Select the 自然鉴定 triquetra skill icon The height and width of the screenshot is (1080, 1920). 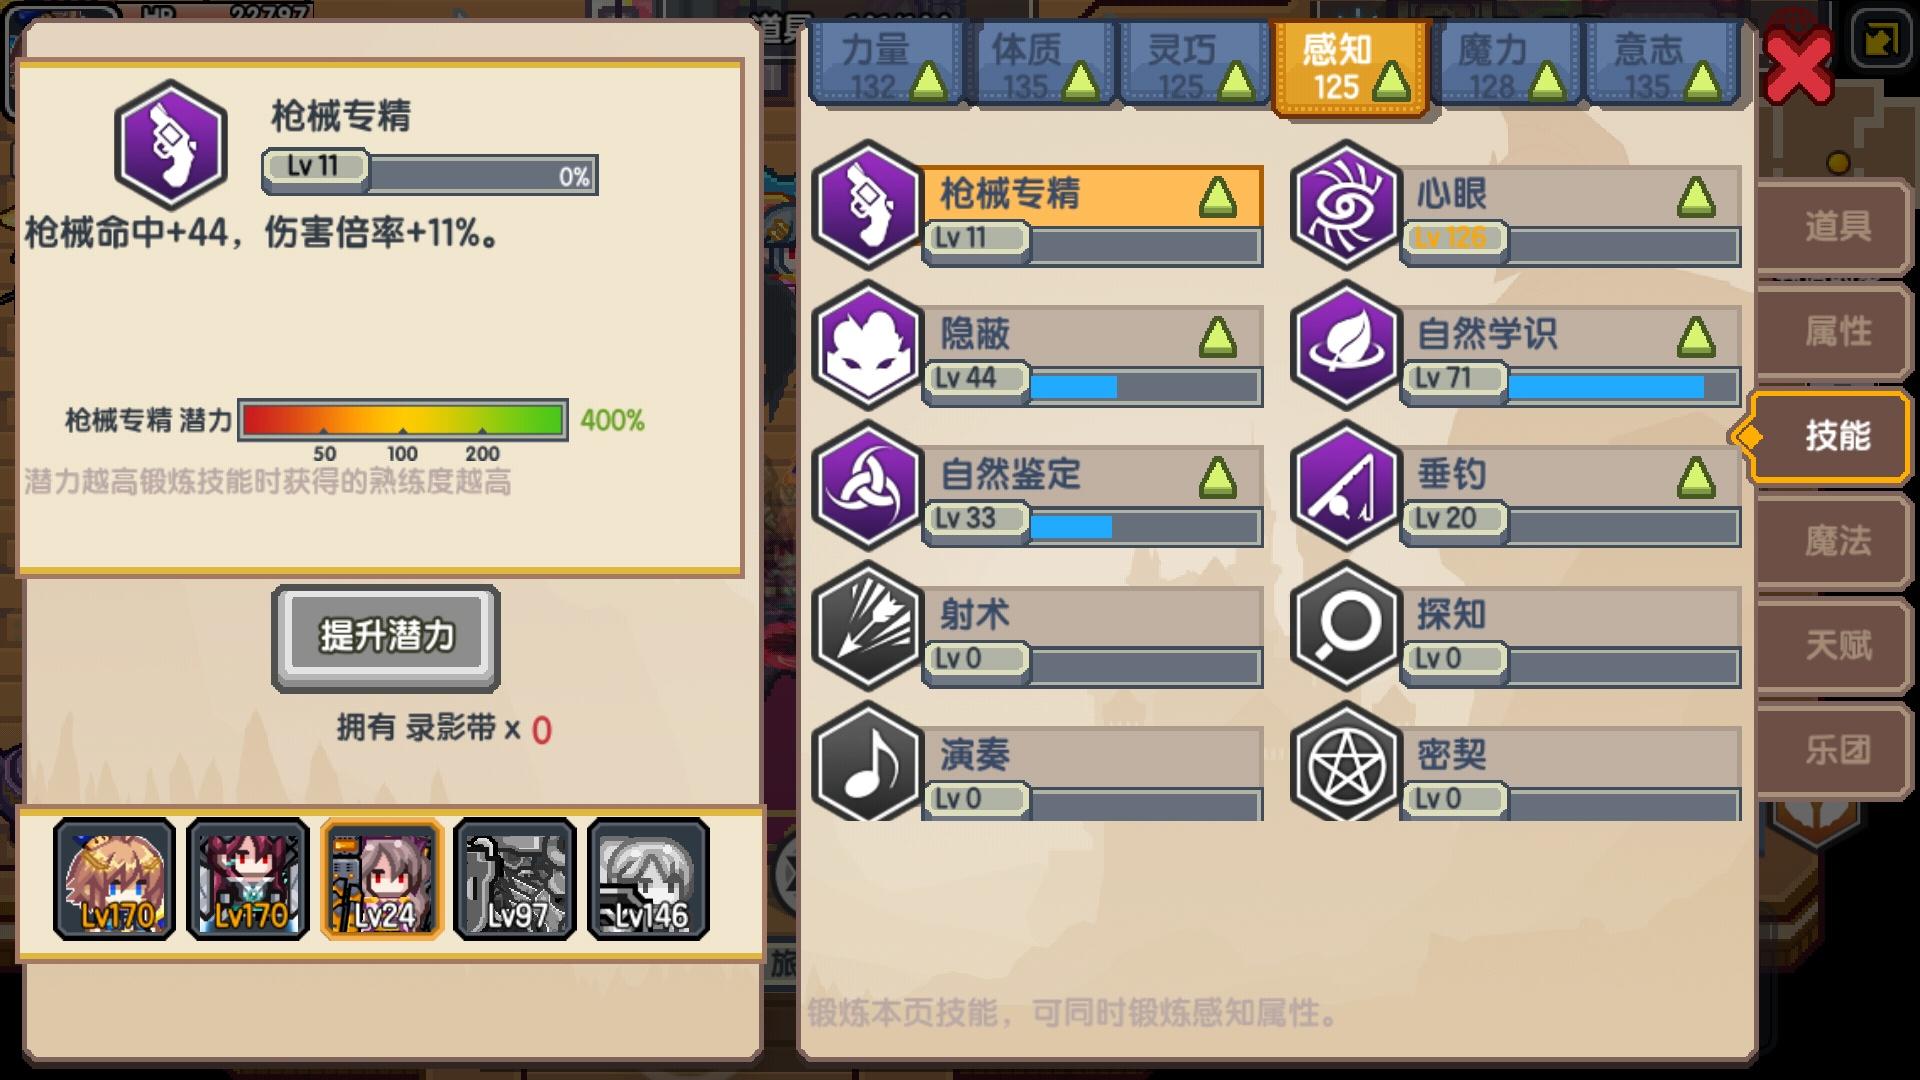tap(867, 485)
